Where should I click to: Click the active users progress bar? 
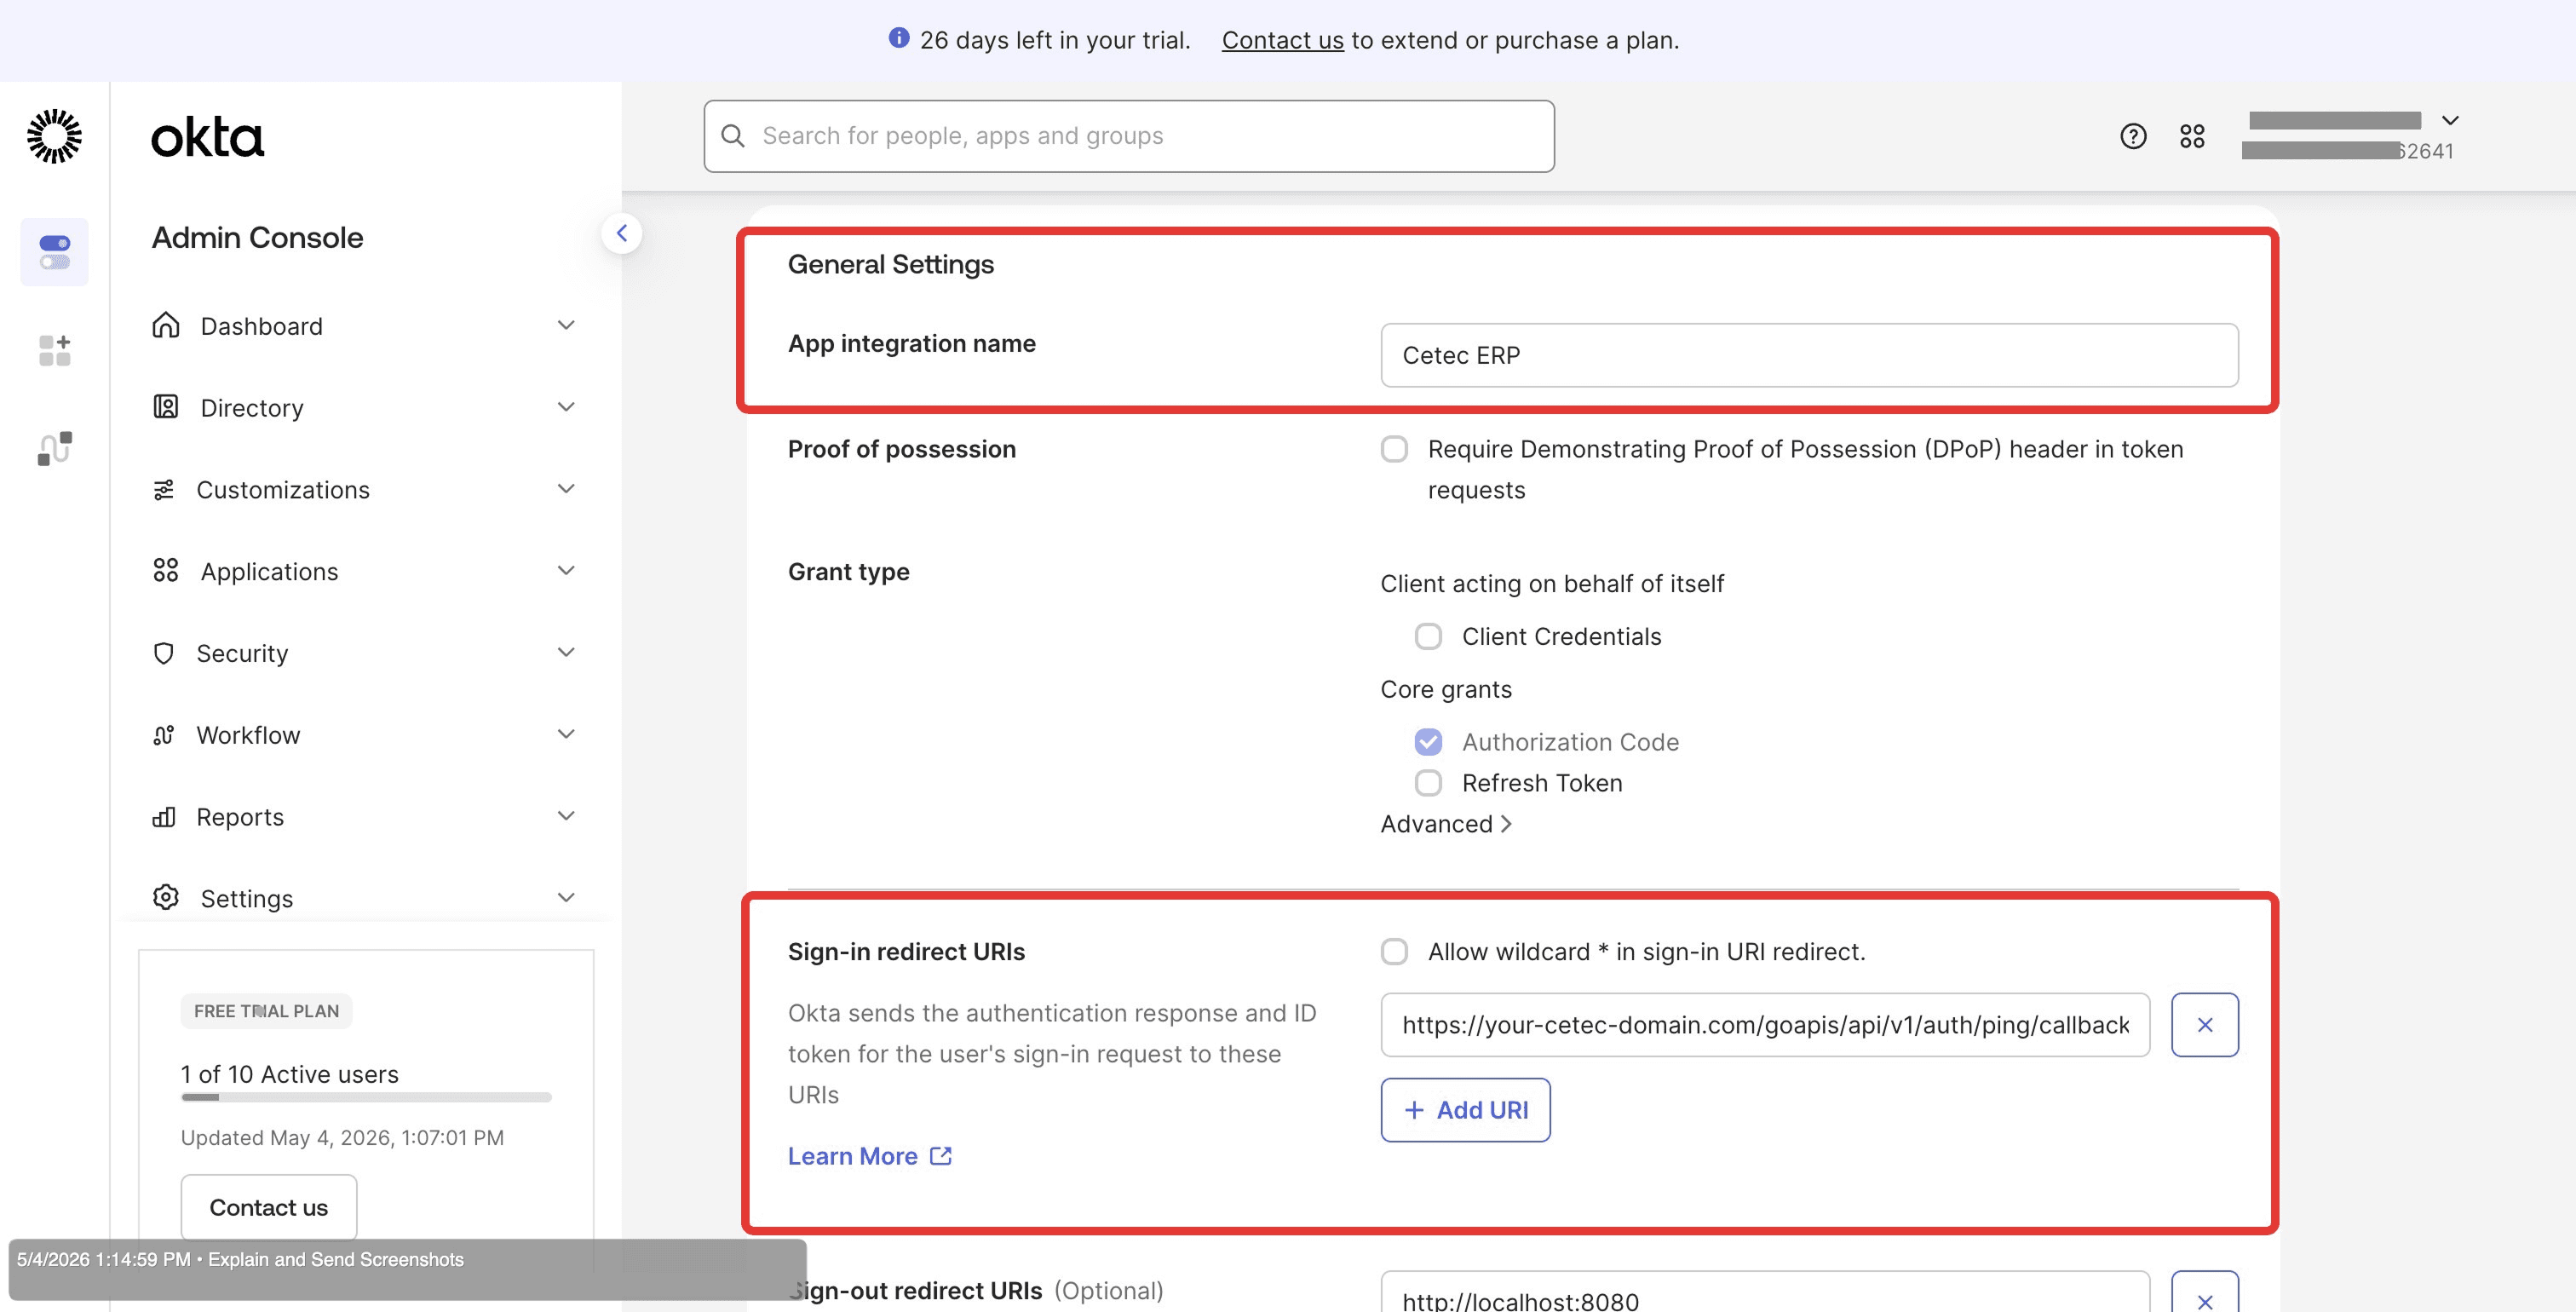366,1097
